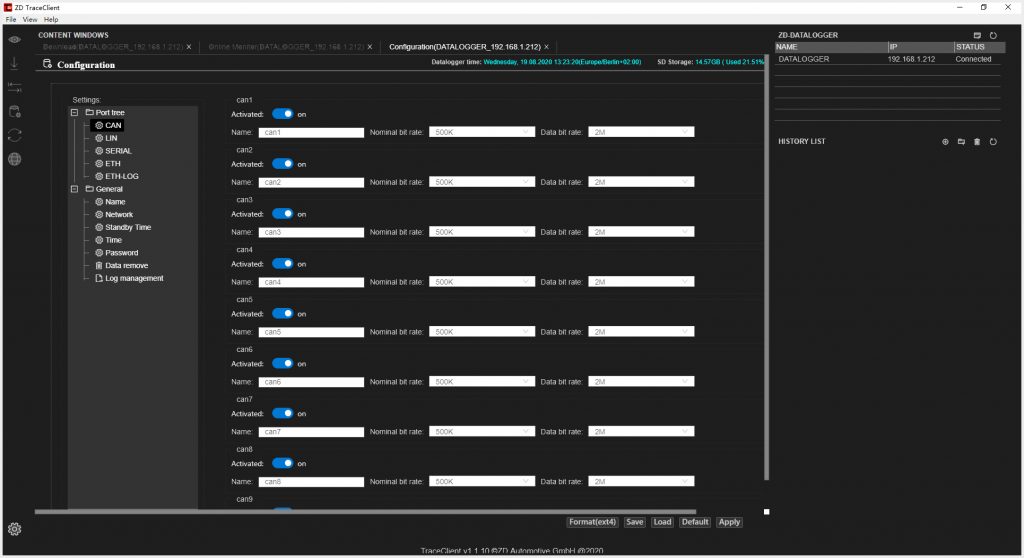
Task: Switch off can7 Activated toggle
Action: click(283, 413)
